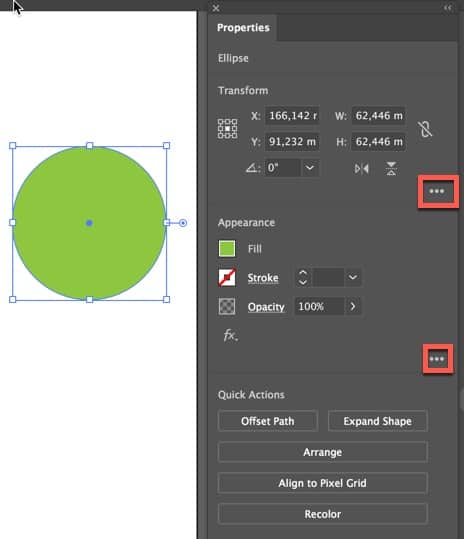Open more Transform options ellipsis
464x539 pixels.
pos(437,191)
